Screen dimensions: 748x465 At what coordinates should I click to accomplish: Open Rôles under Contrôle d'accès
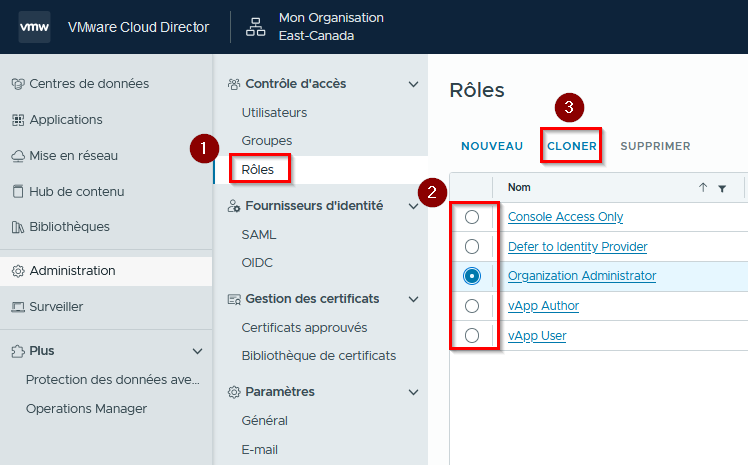[x=258, y=170]
